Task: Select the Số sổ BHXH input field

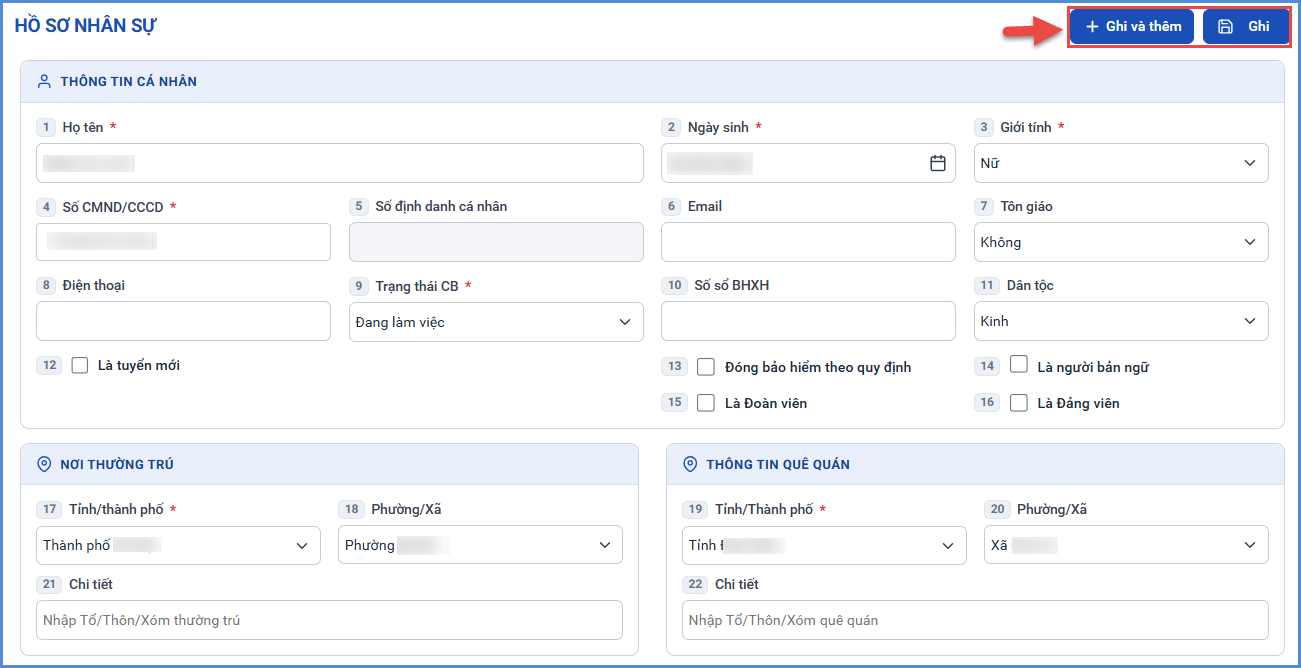Action: coord(808,321)
